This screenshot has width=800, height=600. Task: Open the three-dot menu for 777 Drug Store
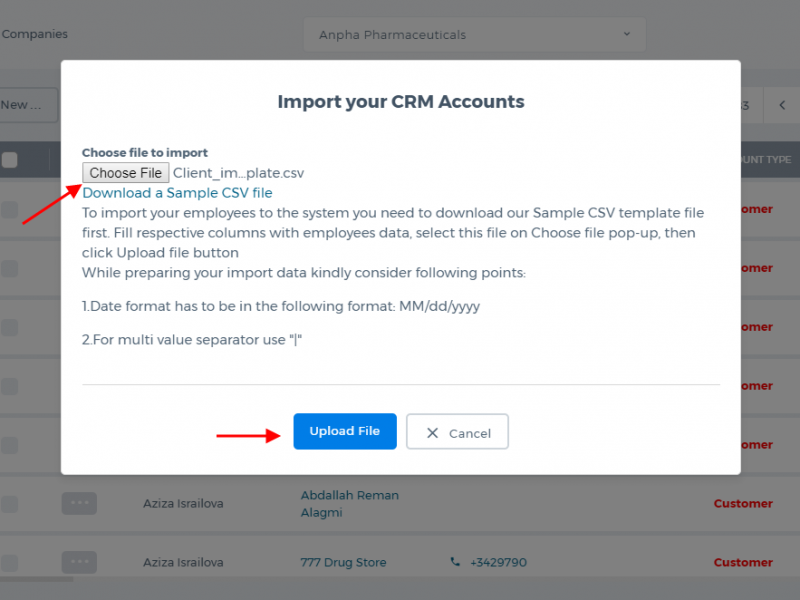[x=79, y=562]
